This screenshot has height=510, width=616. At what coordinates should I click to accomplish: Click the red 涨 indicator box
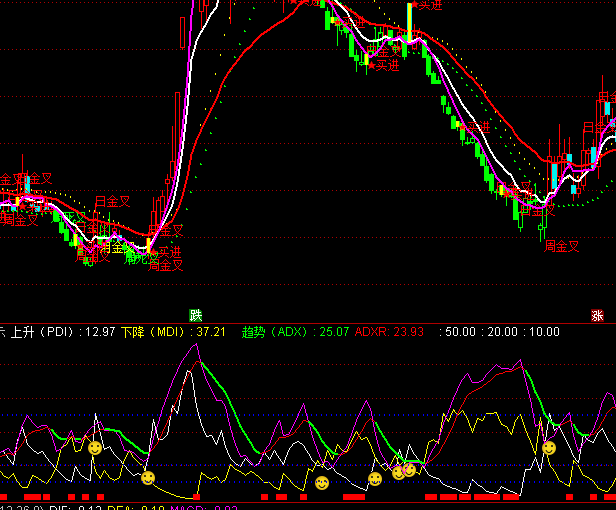(x=597, y=315)
